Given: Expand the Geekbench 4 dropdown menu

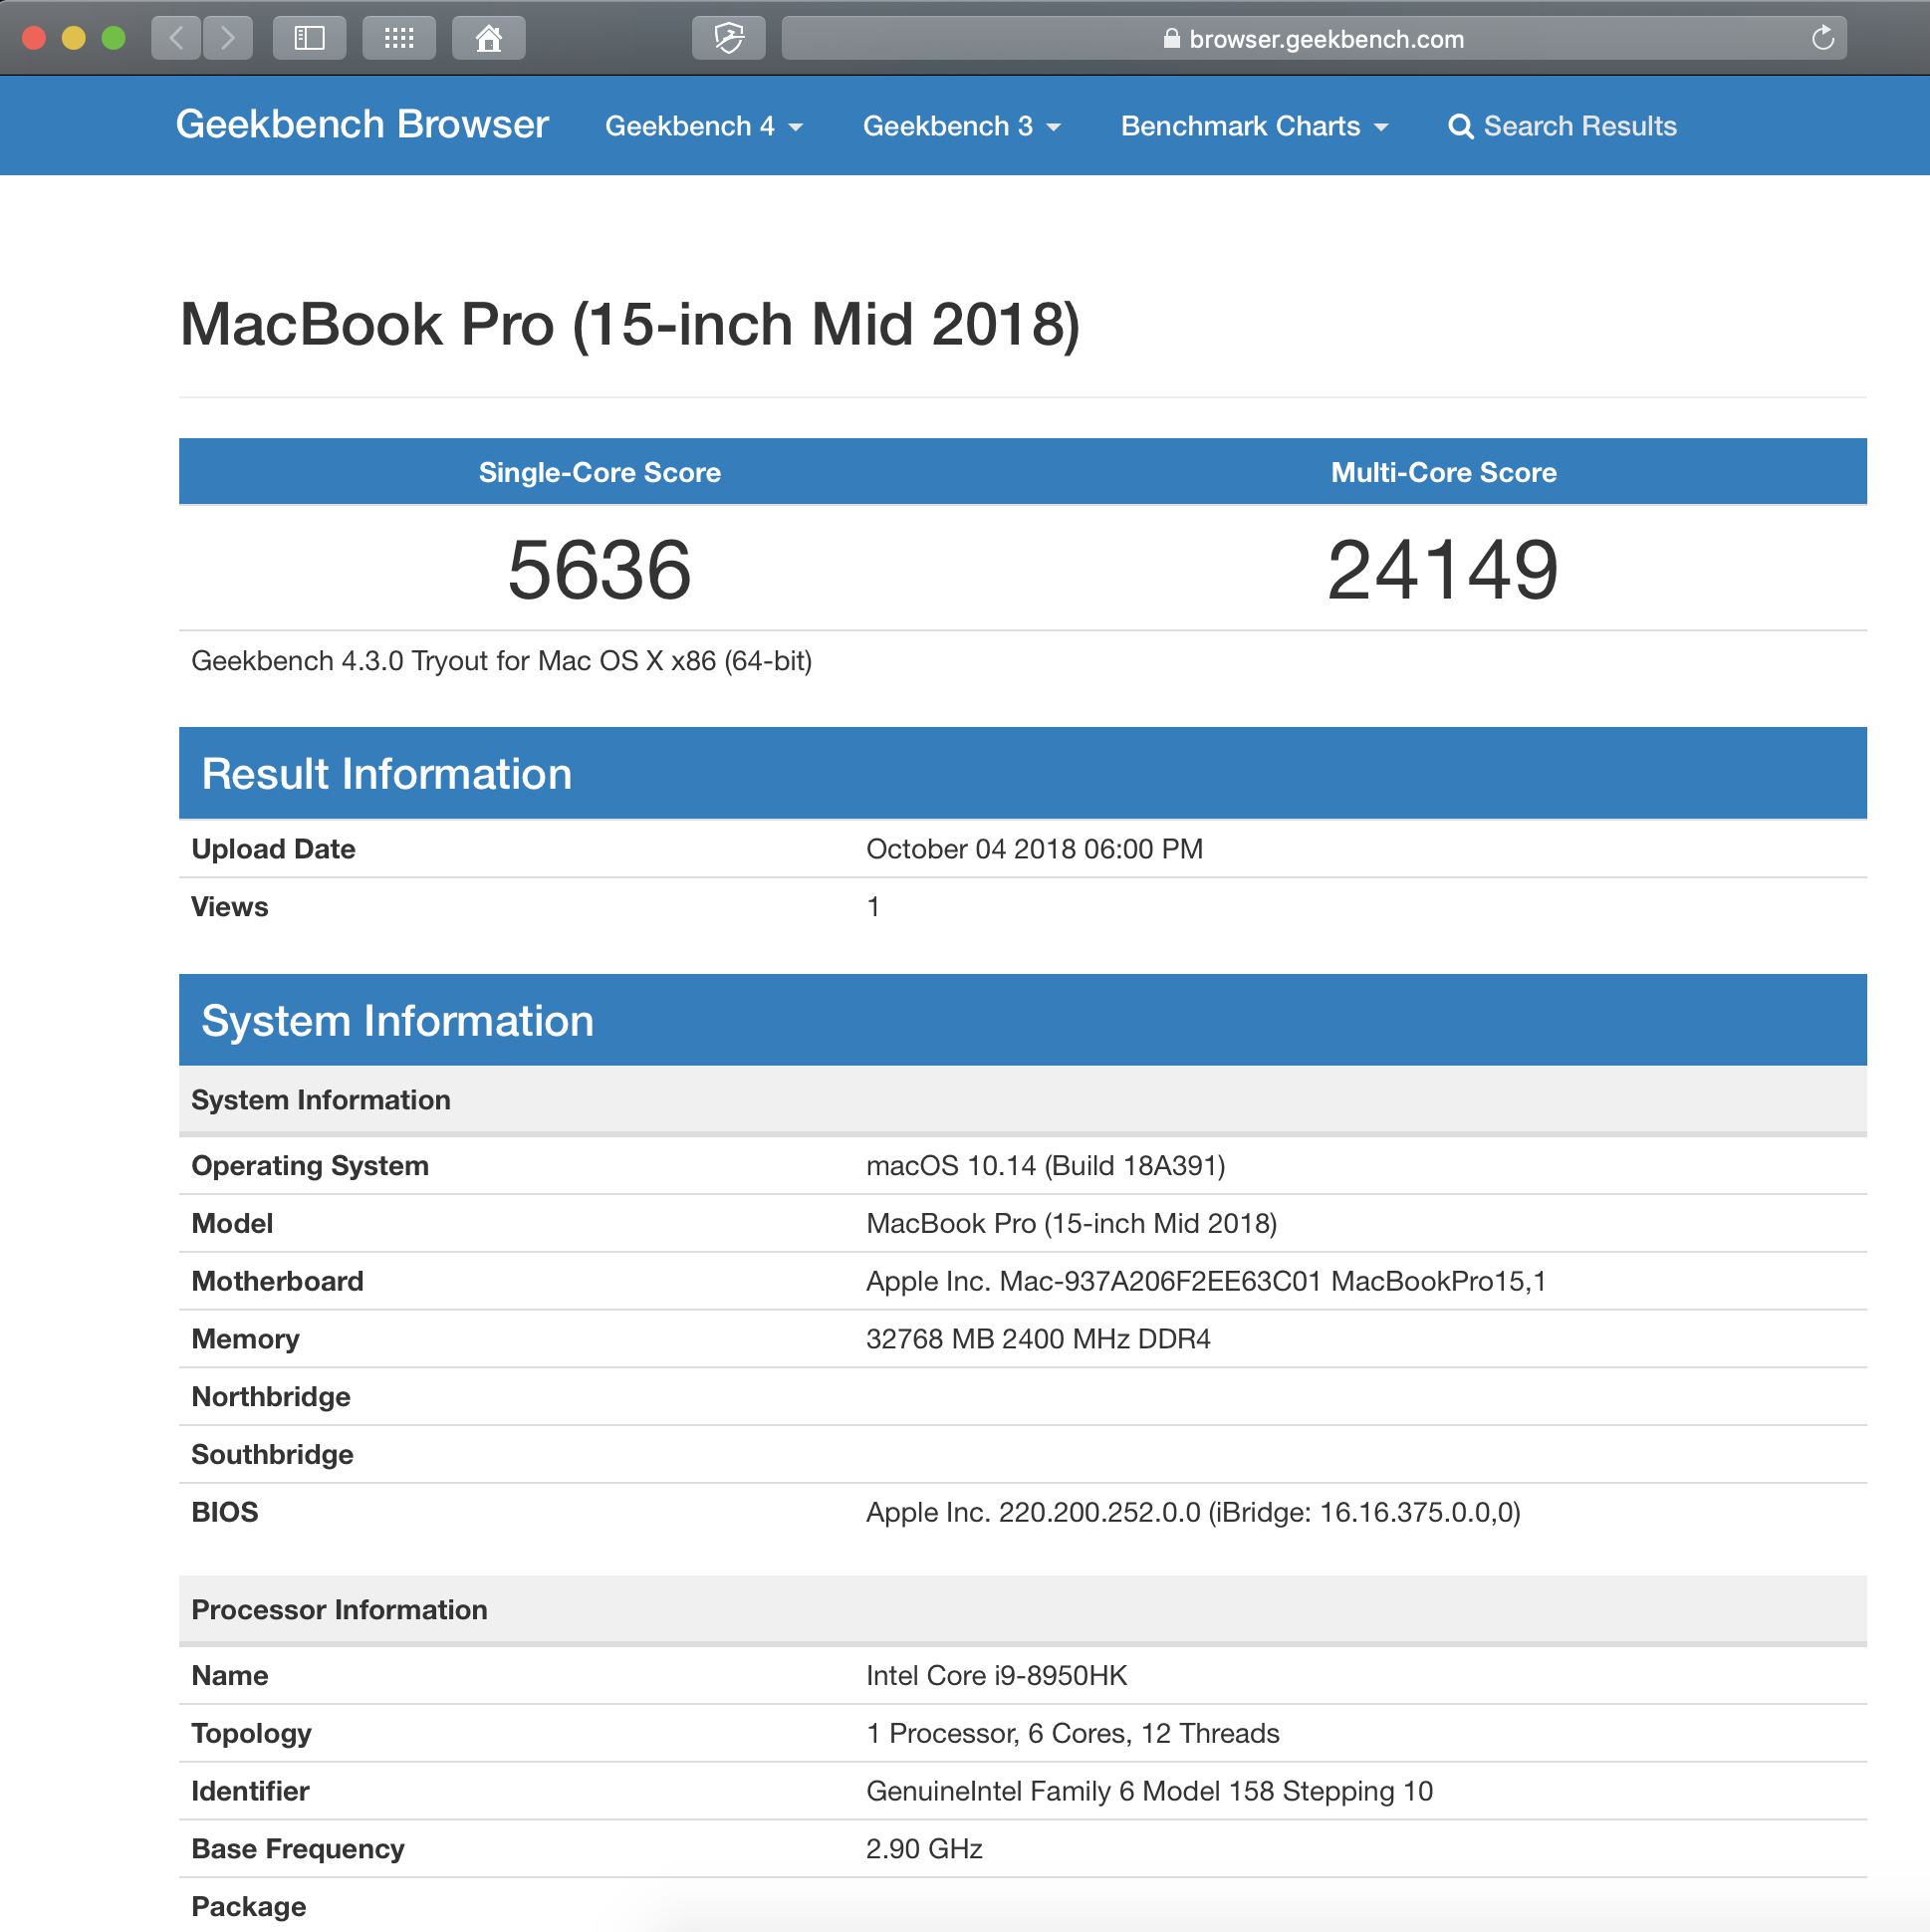Looking at the screenshot, I should (704, 126).
